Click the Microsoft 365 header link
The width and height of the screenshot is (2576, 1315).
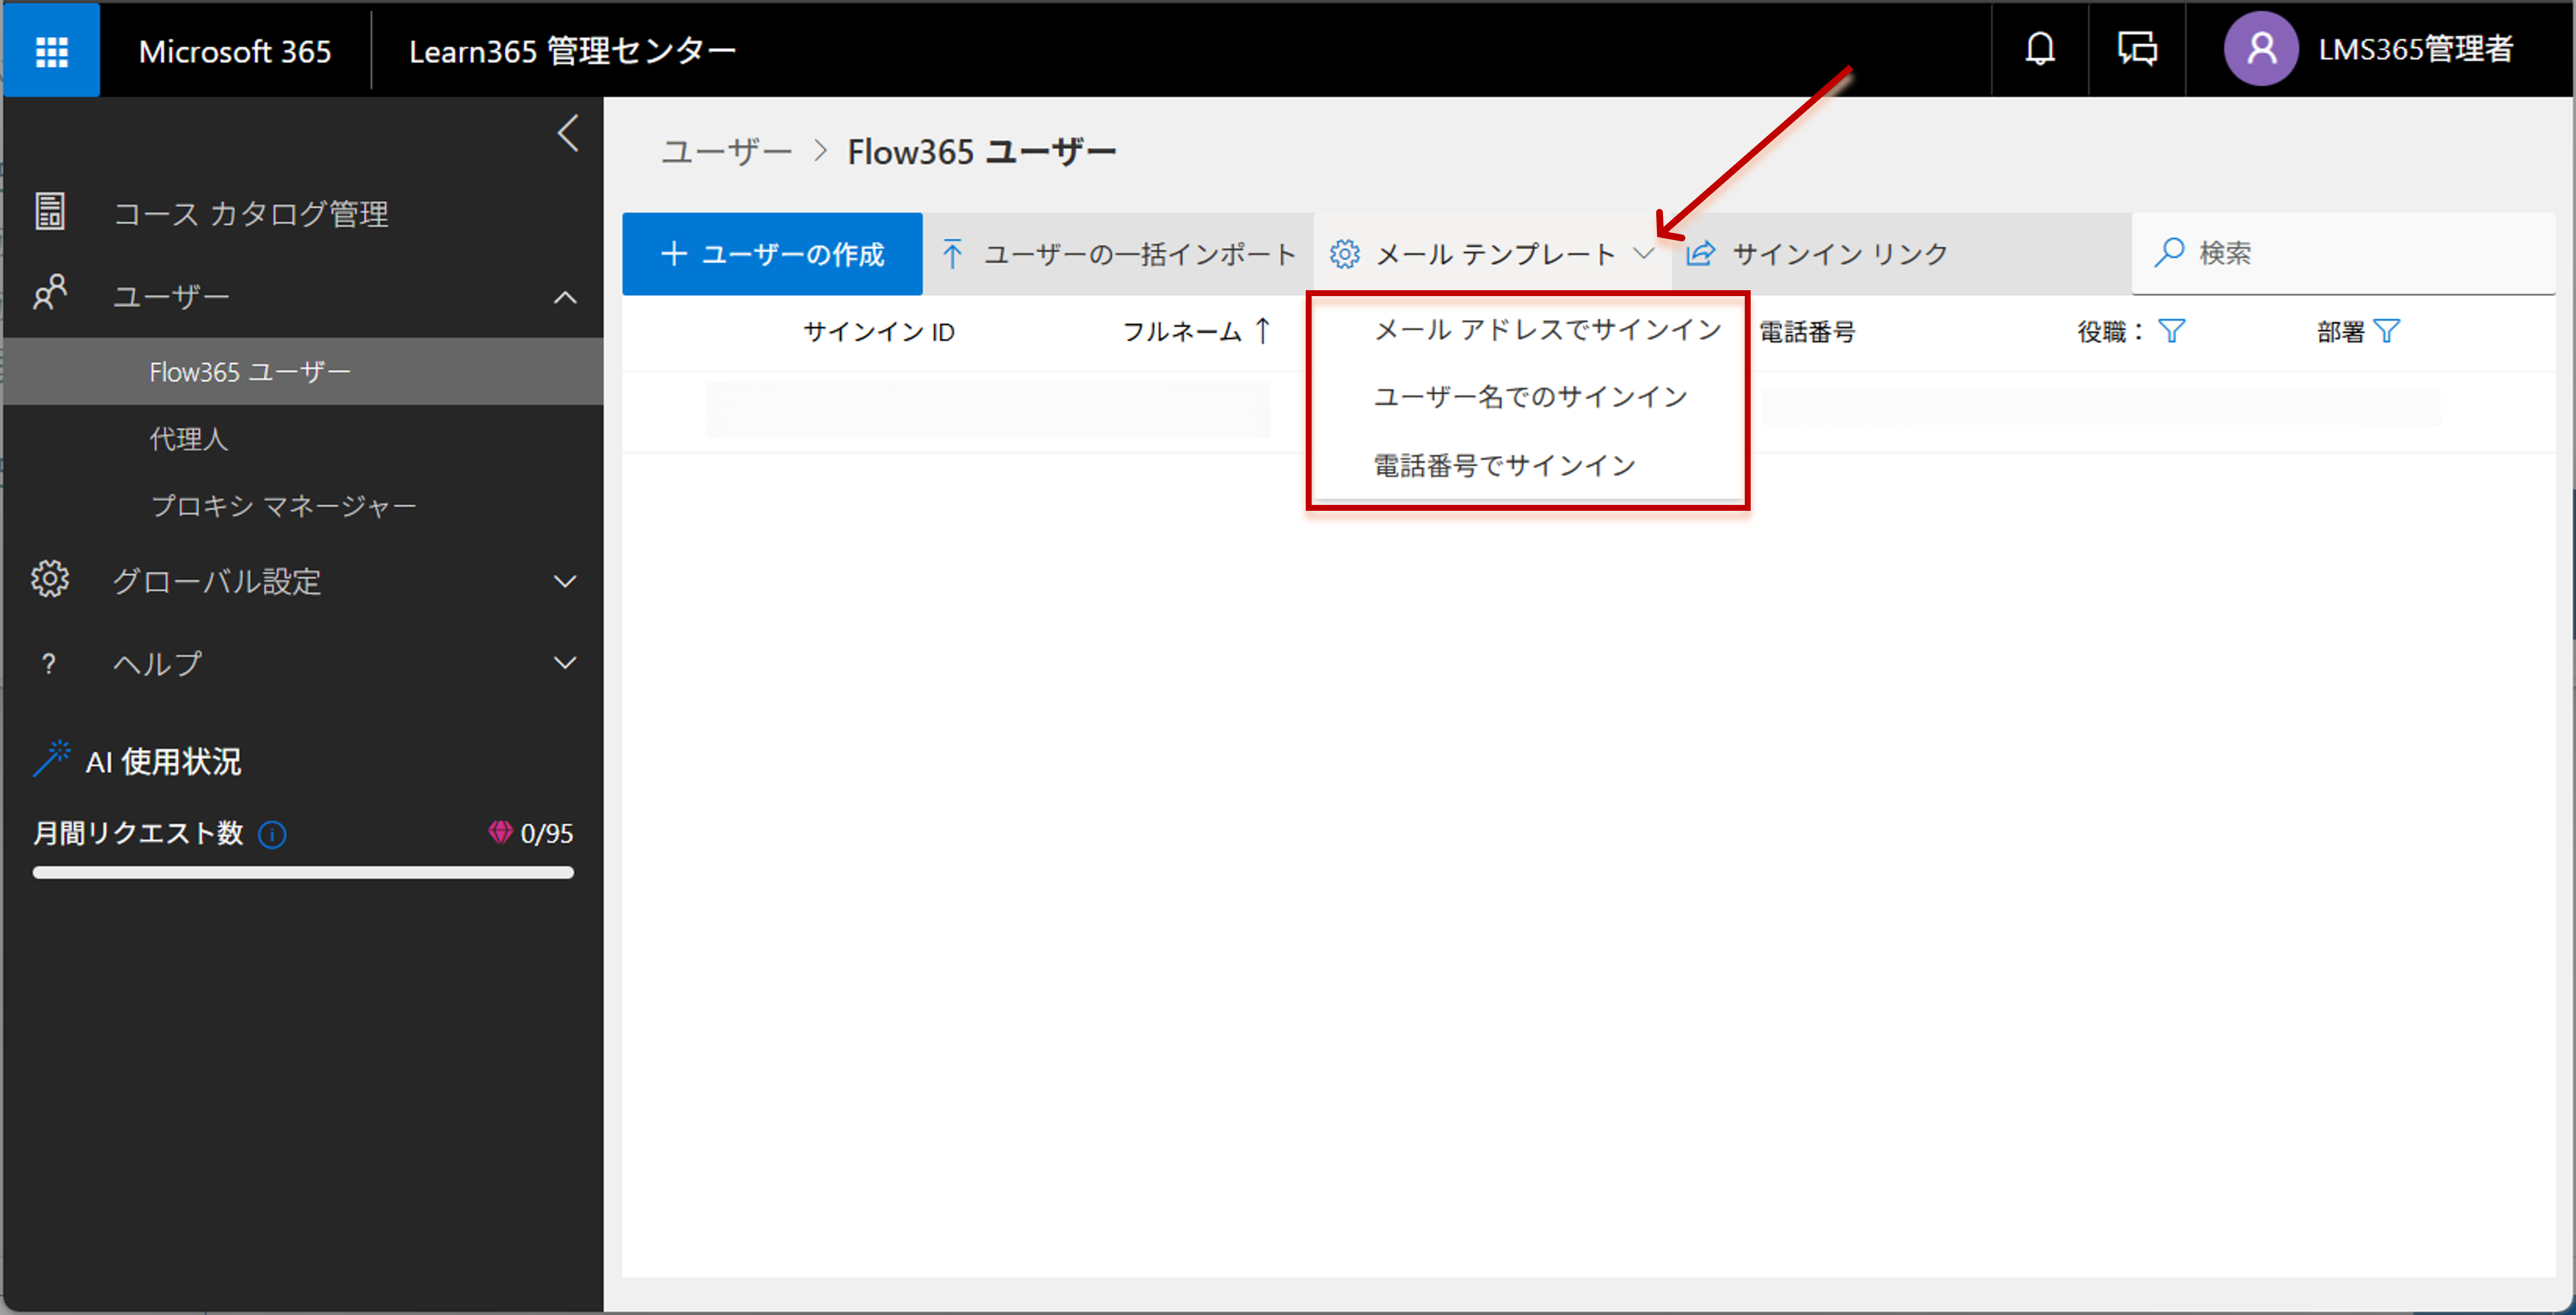(x=235, y=50)
